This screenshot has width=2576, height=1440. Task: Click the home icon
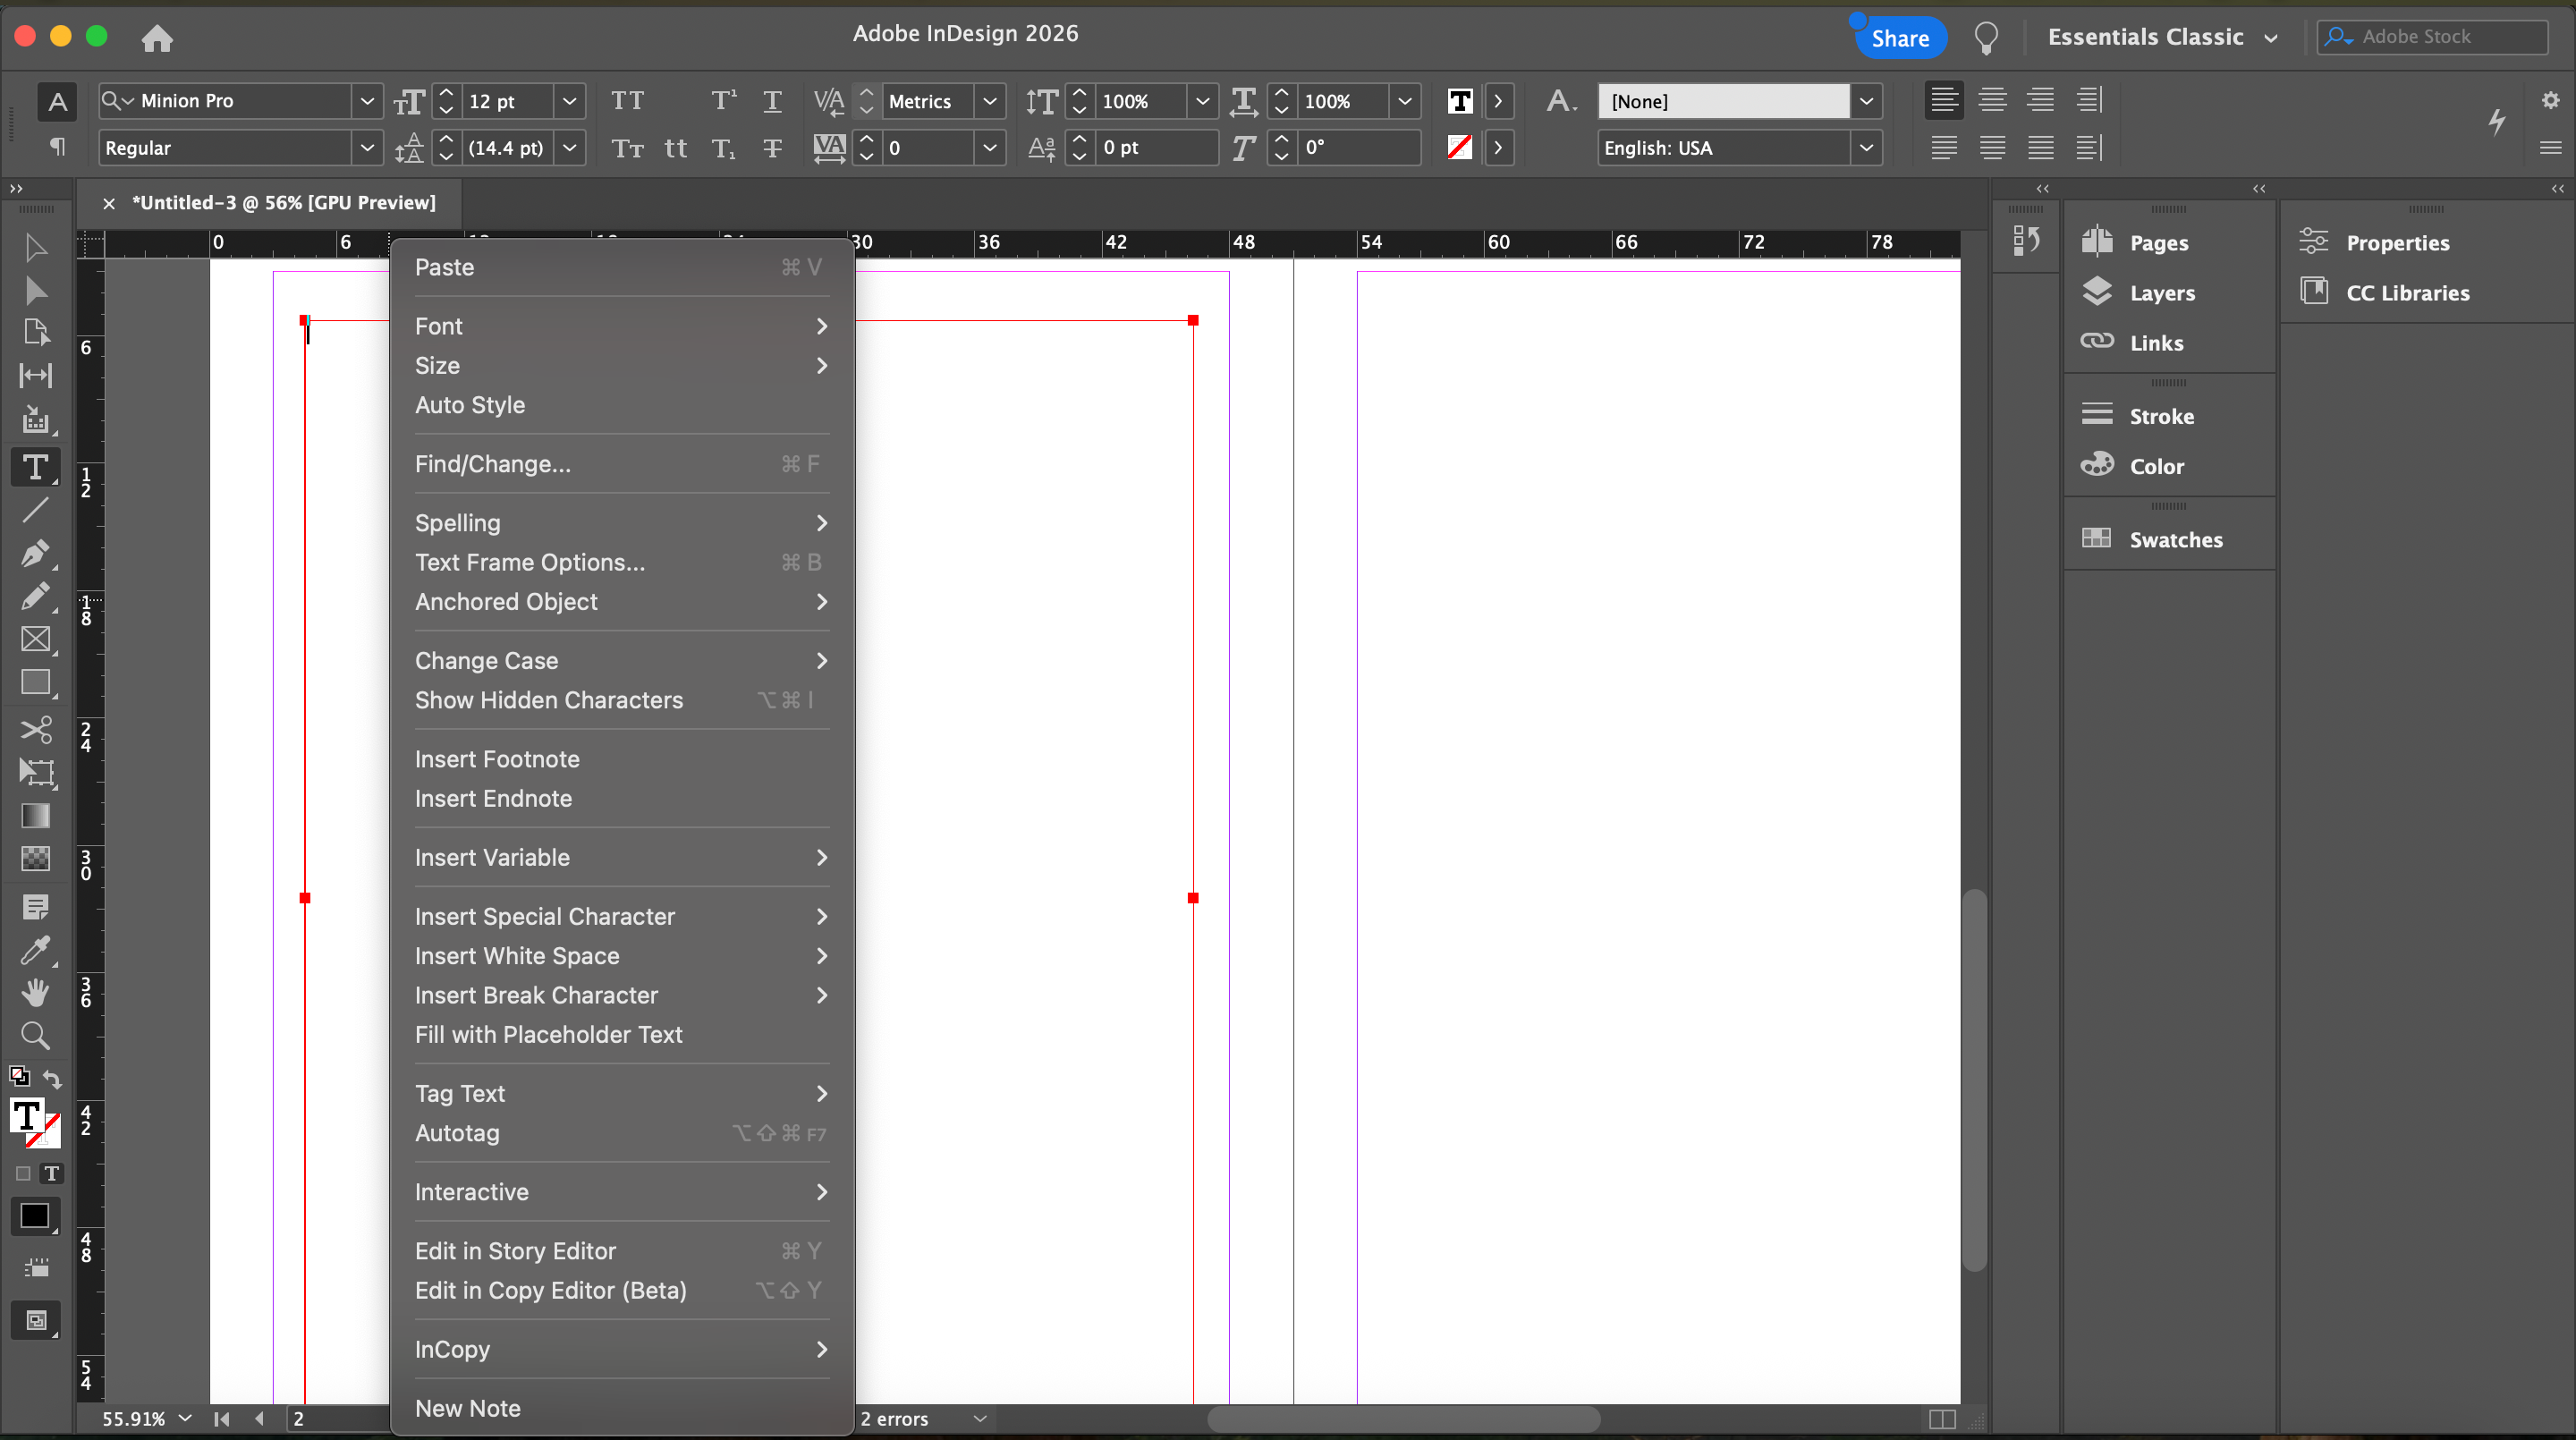(157, 38)
